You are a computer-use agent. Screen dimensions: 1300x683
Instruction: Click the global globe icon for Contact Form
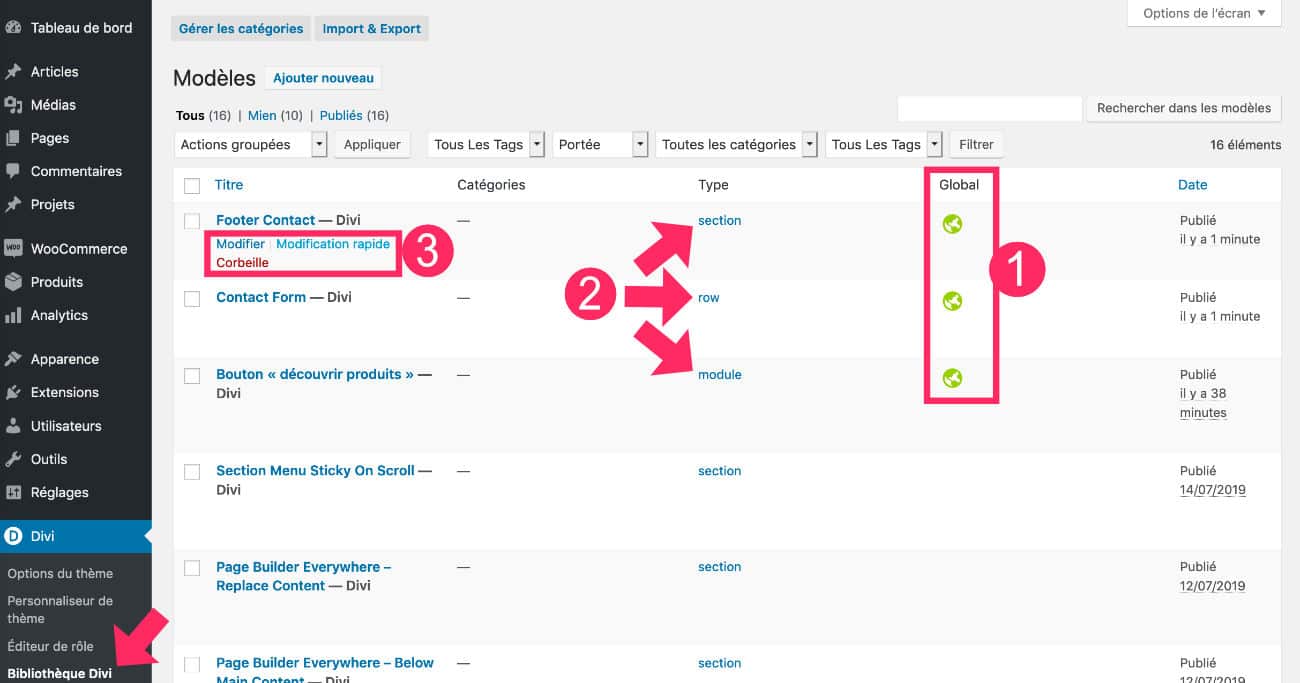pyautogui.click(x=953, y=301)
